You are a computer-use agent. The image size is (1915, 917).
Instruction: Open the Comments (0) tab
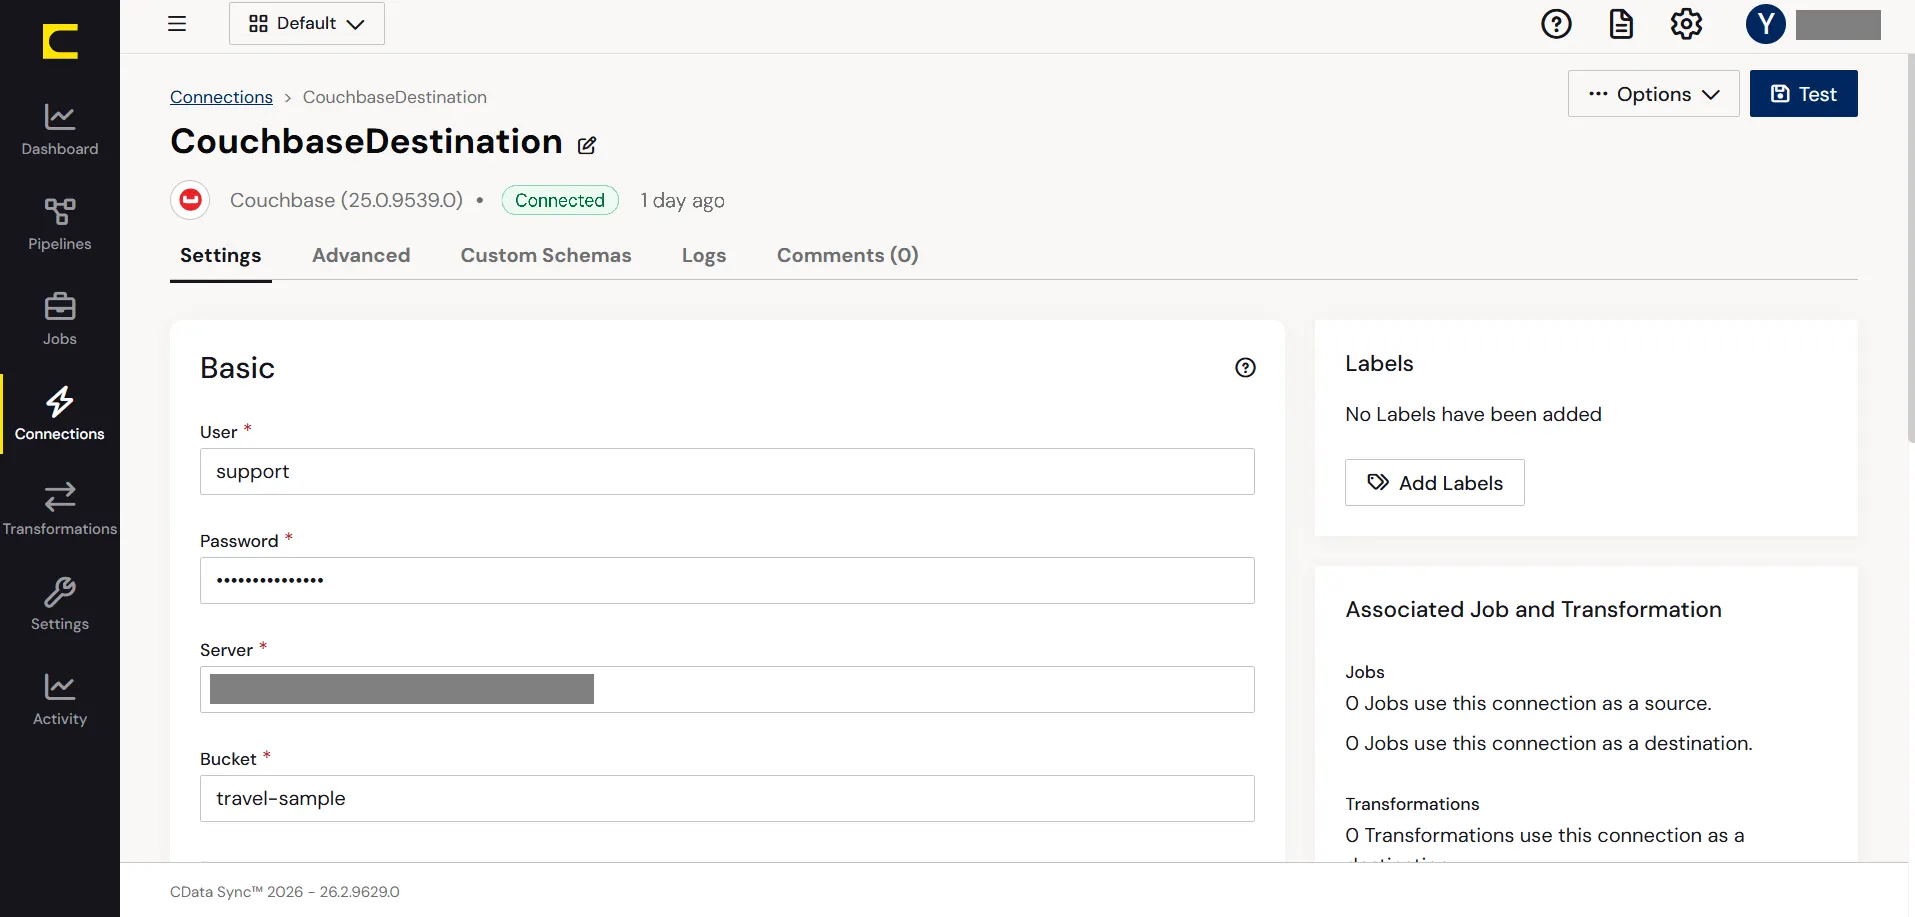click(x=848, y=256)
